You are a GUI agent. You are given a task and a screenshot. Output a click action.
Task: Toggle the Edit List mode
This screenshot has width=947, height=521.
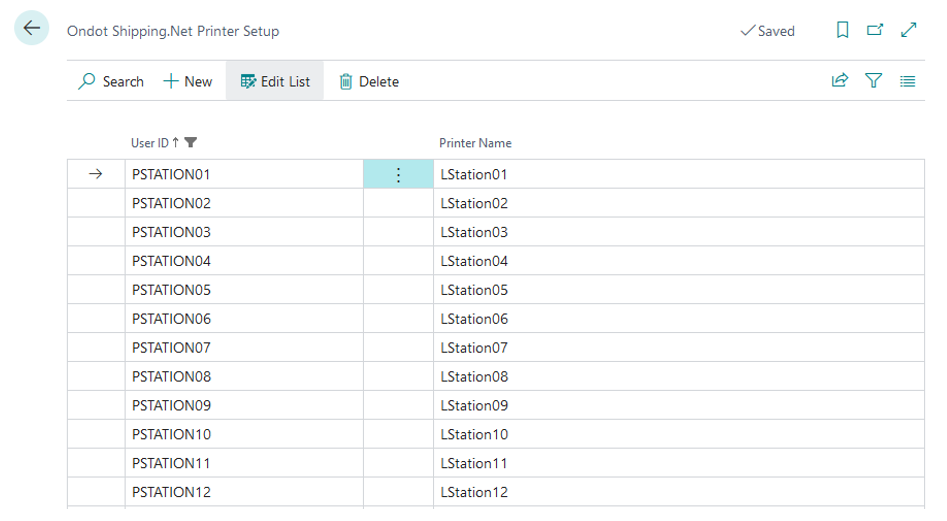point(275,82)
